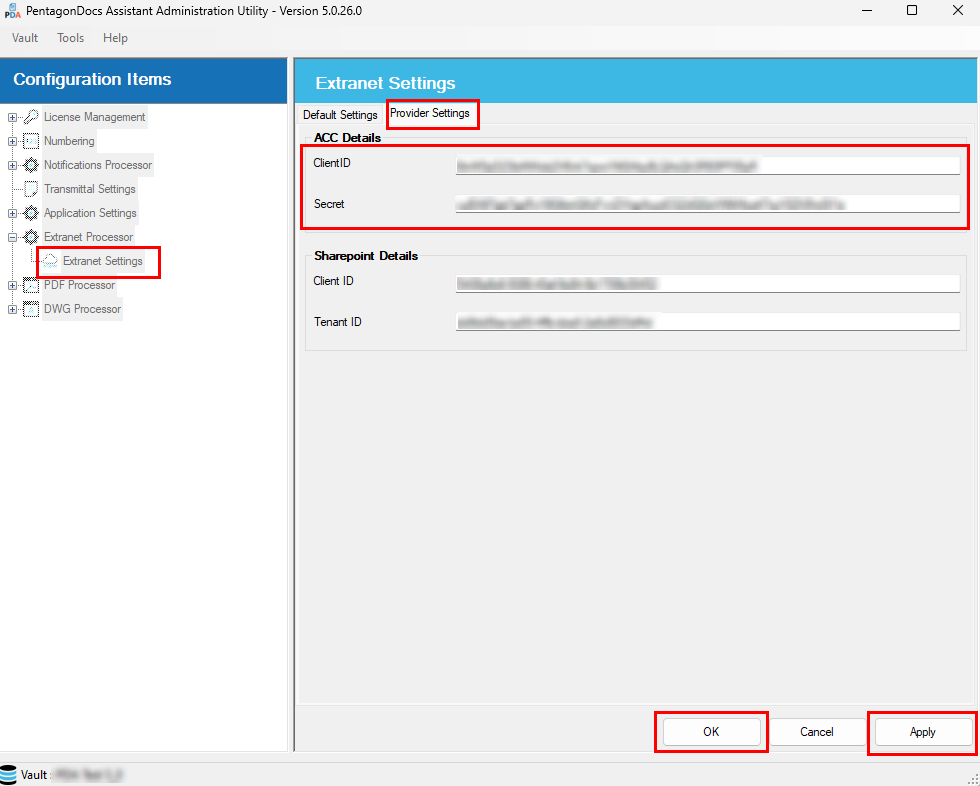Click the License Management key icon
The height and width of the screenshot is (786, 980).
(31, 117)
